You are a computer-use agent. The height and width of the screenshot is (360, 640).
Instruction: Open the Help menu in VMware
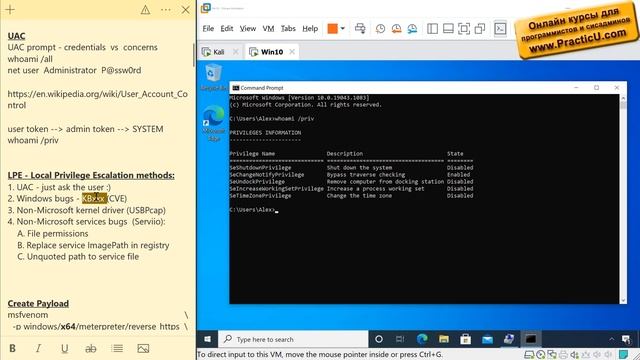coord(310,29)
